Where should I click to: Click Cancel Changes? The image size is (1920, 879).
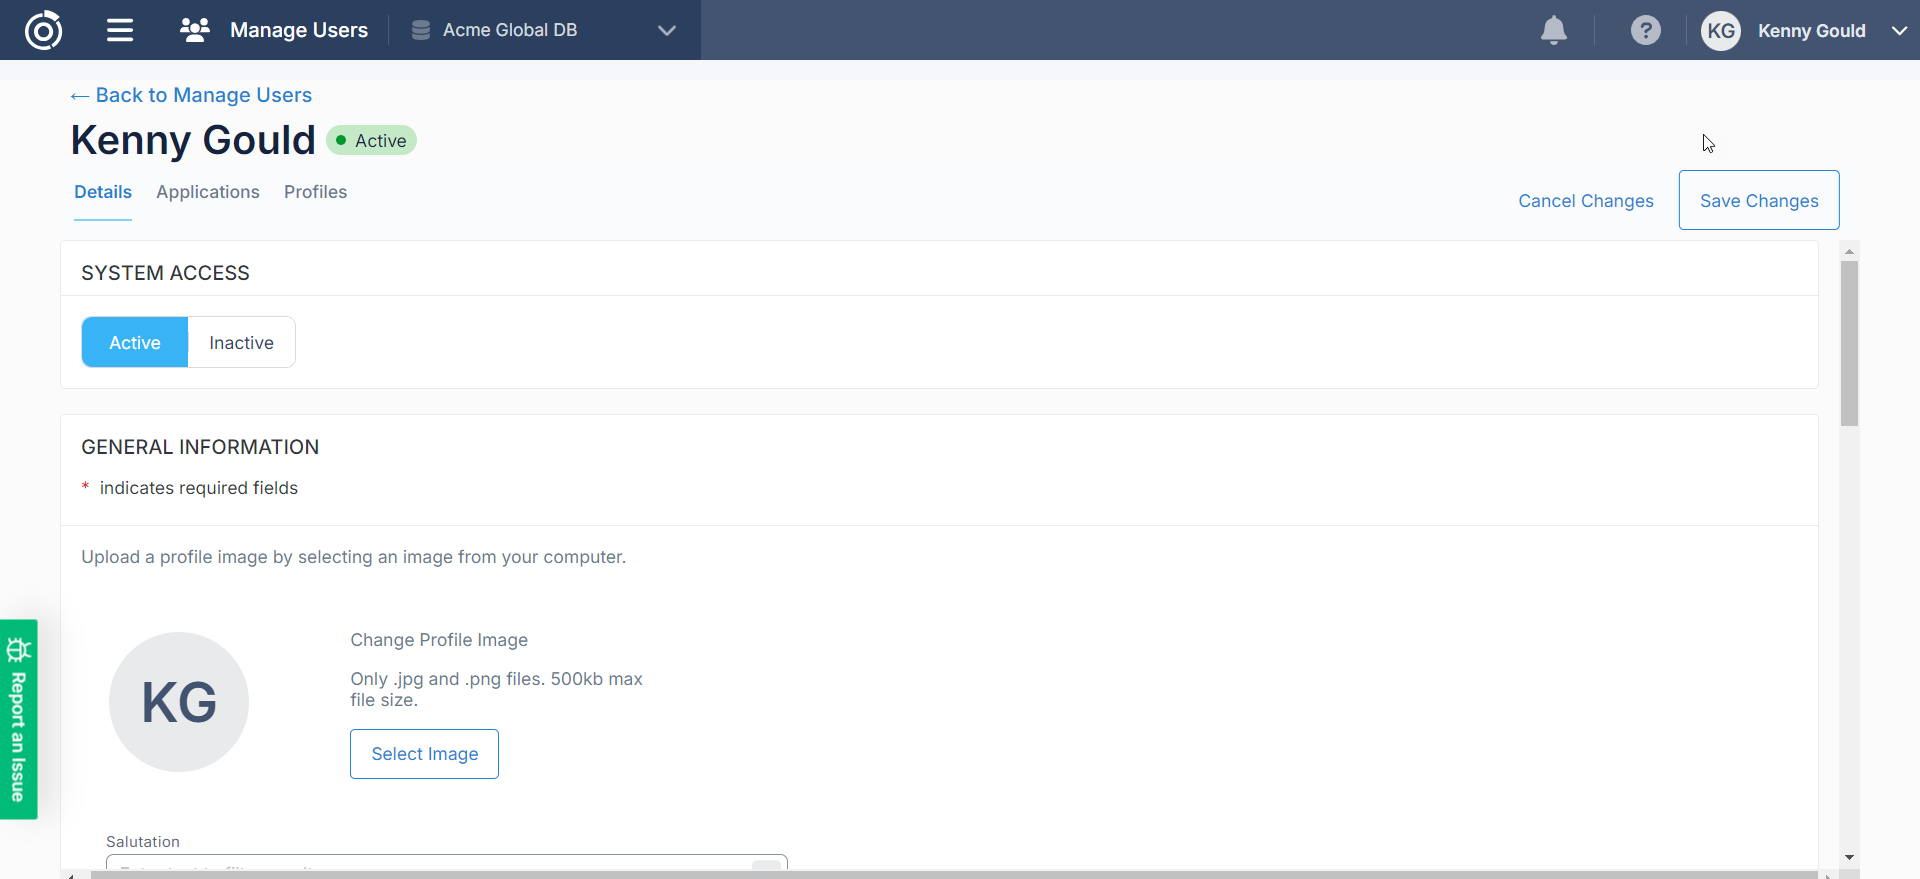[x=1585, y=201]
